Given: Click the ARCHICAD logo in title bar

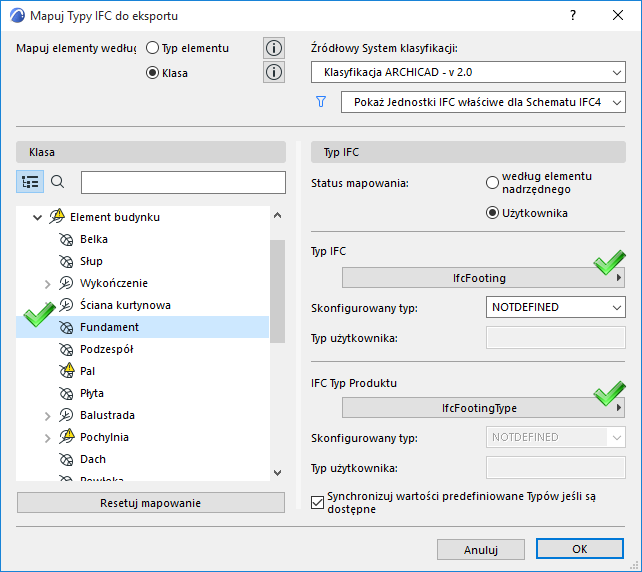Looking at the screenshot, I should 17,16.
